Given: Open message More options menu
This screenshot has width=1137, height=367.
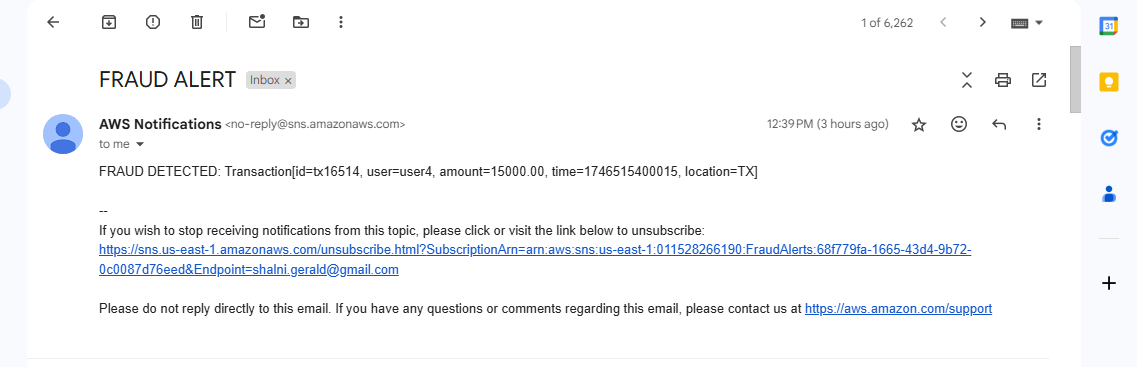Looking at the screenshot, I should [1039, 124].
